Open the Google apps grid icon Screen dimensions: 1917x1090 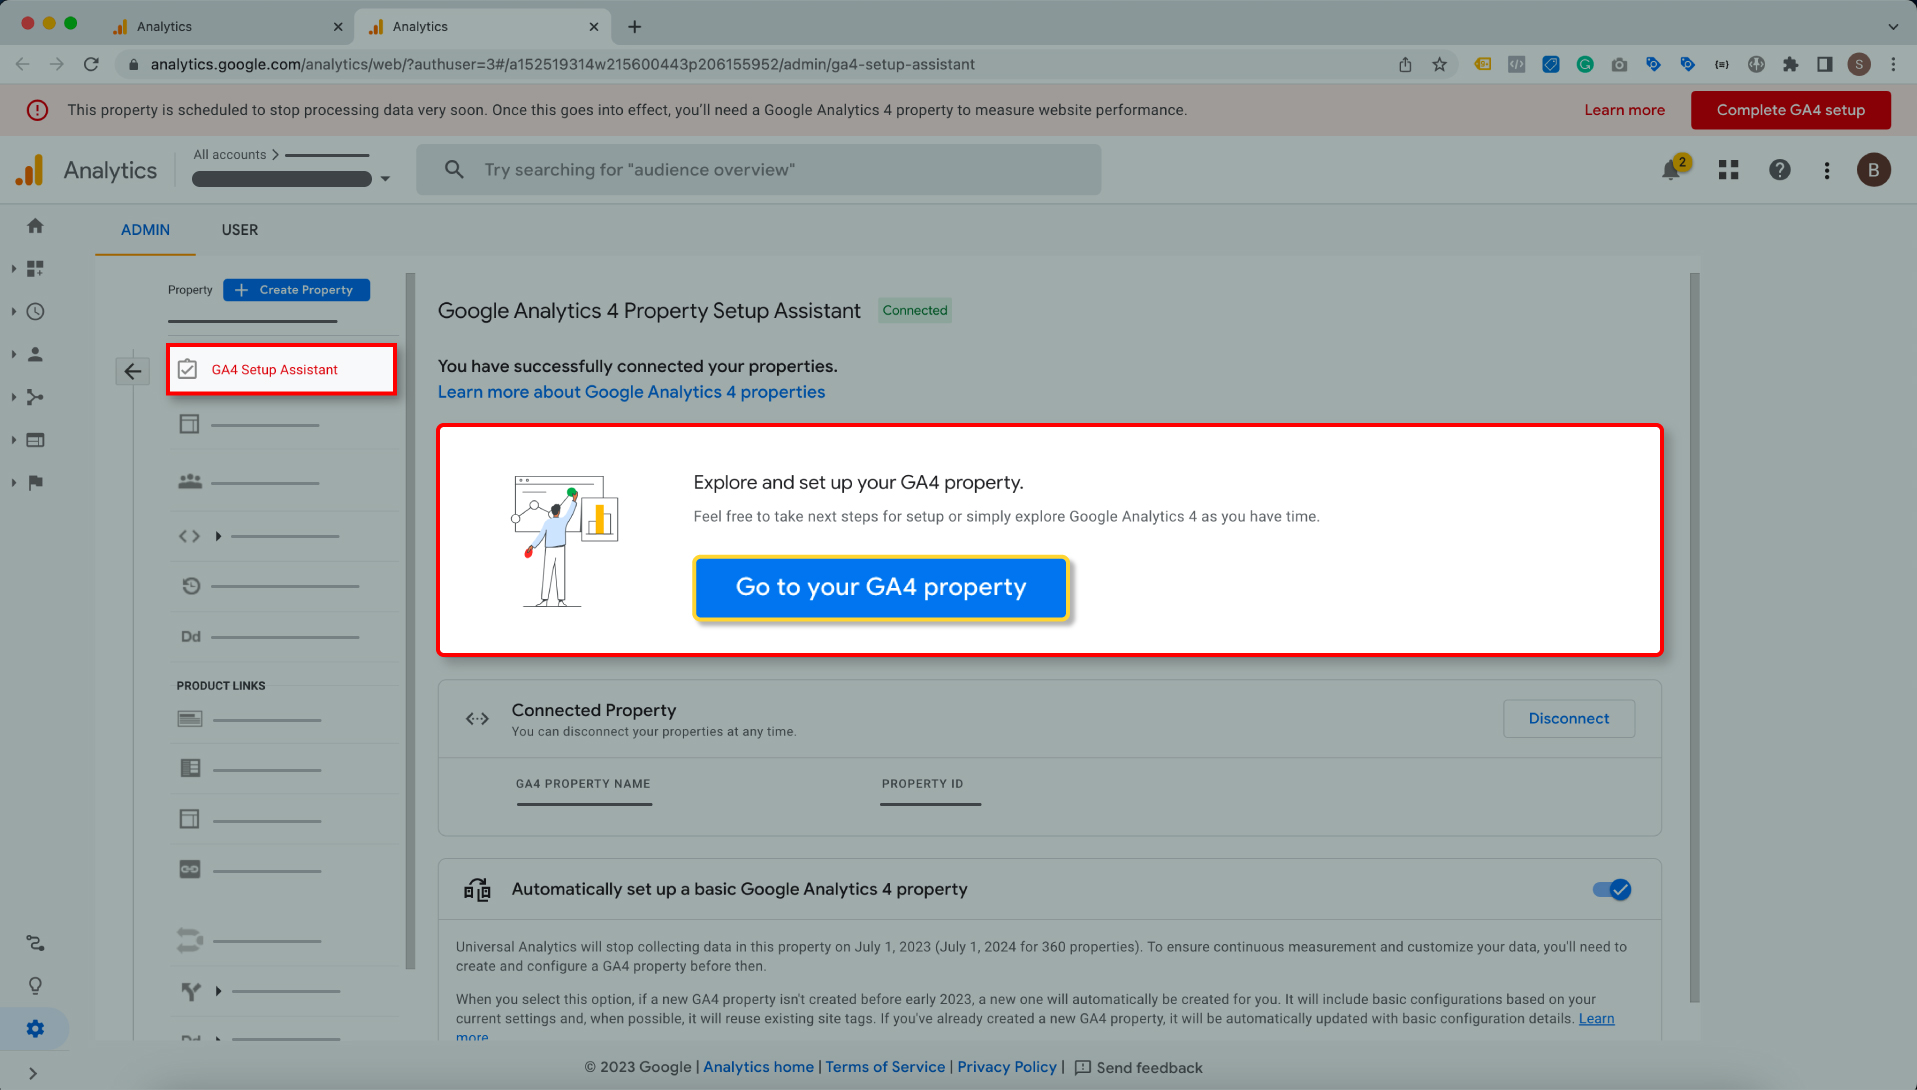[1728, 170]
